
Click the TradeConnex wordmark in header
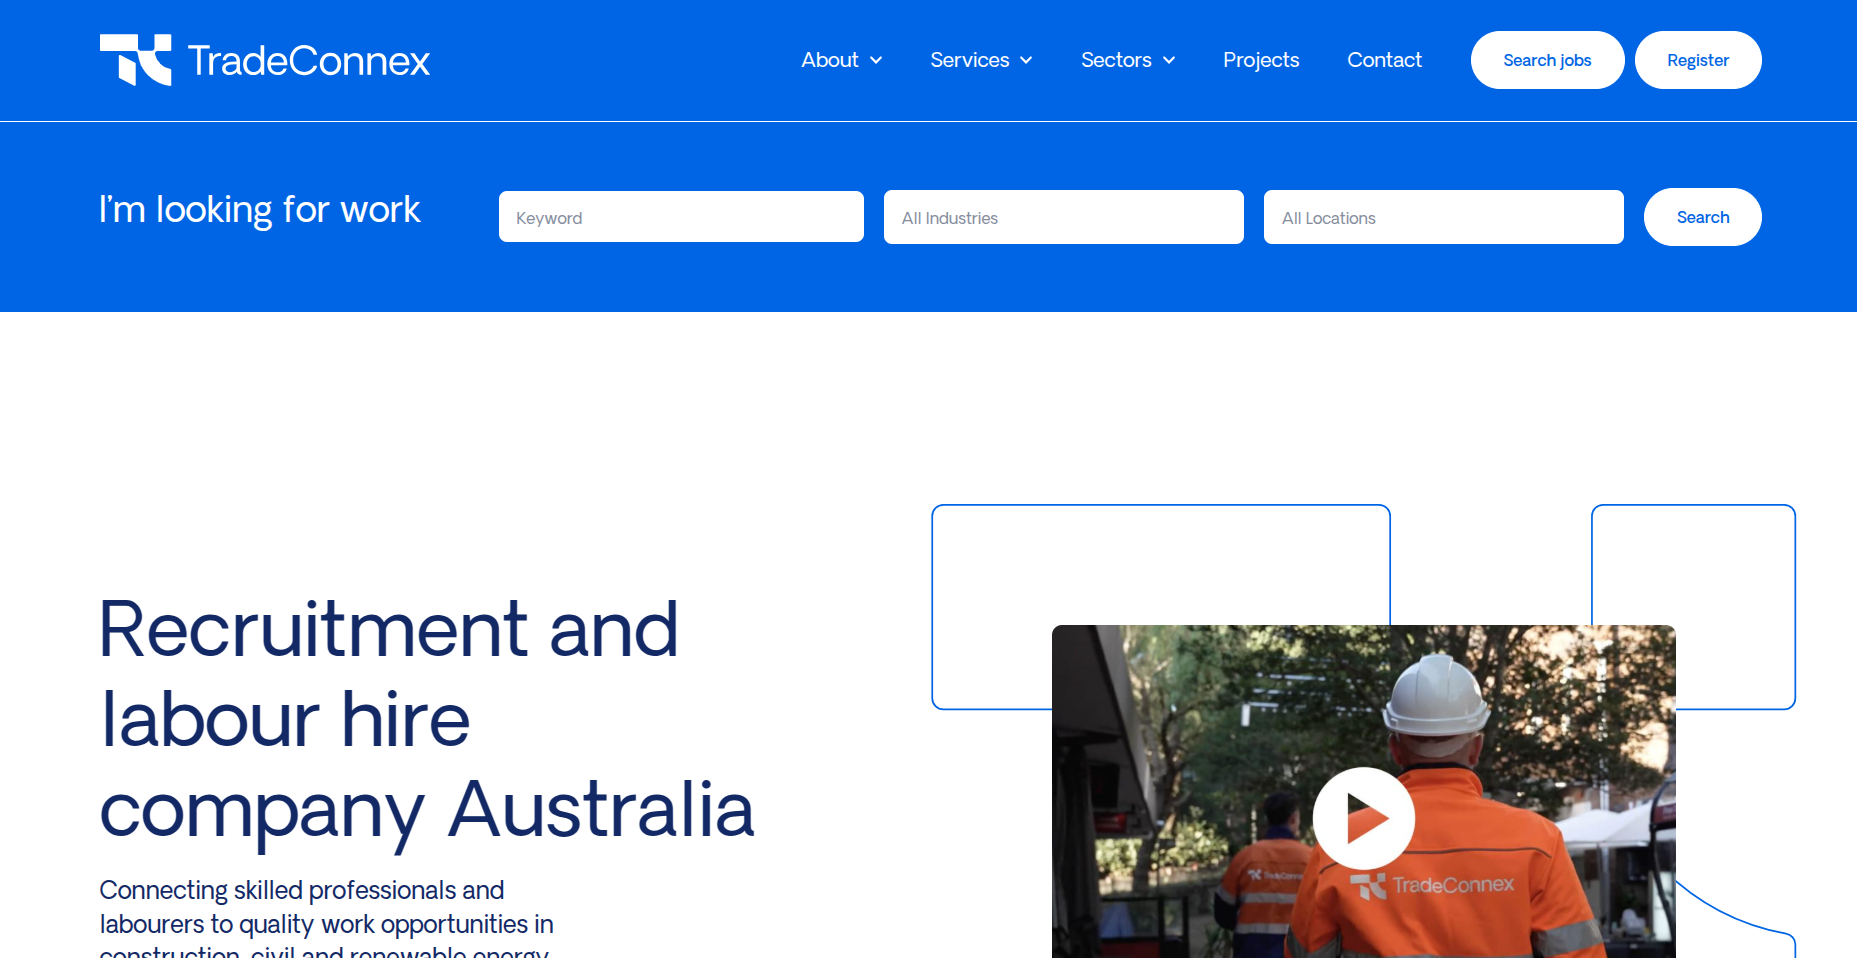tap(308, 61)
